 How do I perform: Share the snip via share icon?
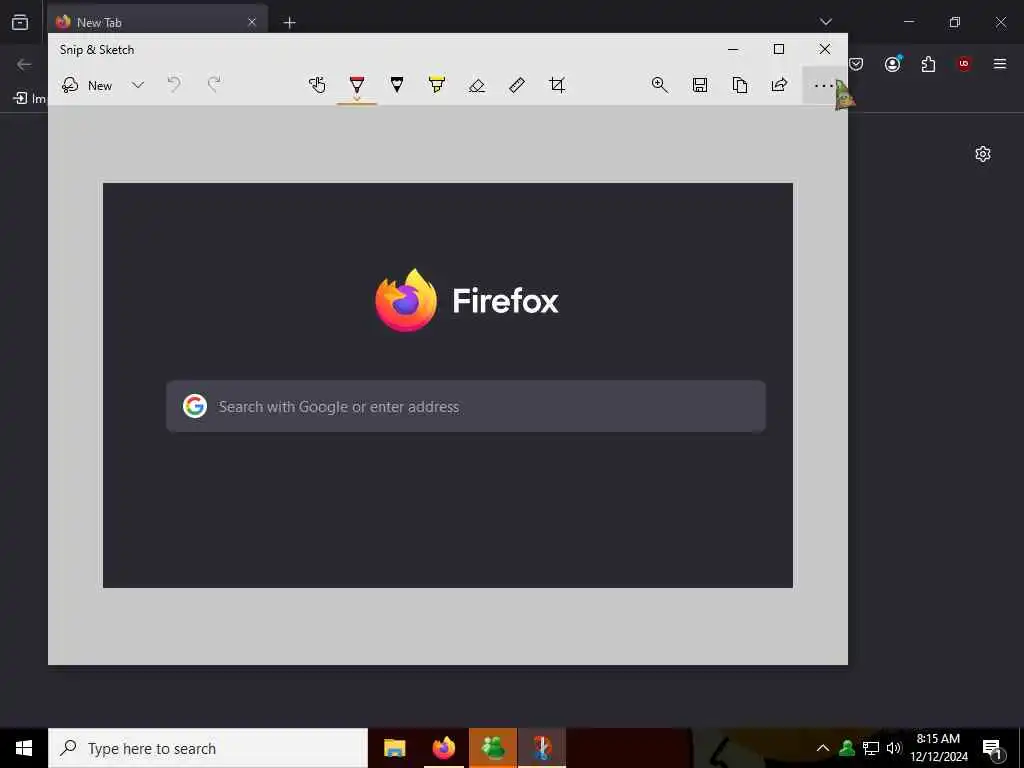780,85
